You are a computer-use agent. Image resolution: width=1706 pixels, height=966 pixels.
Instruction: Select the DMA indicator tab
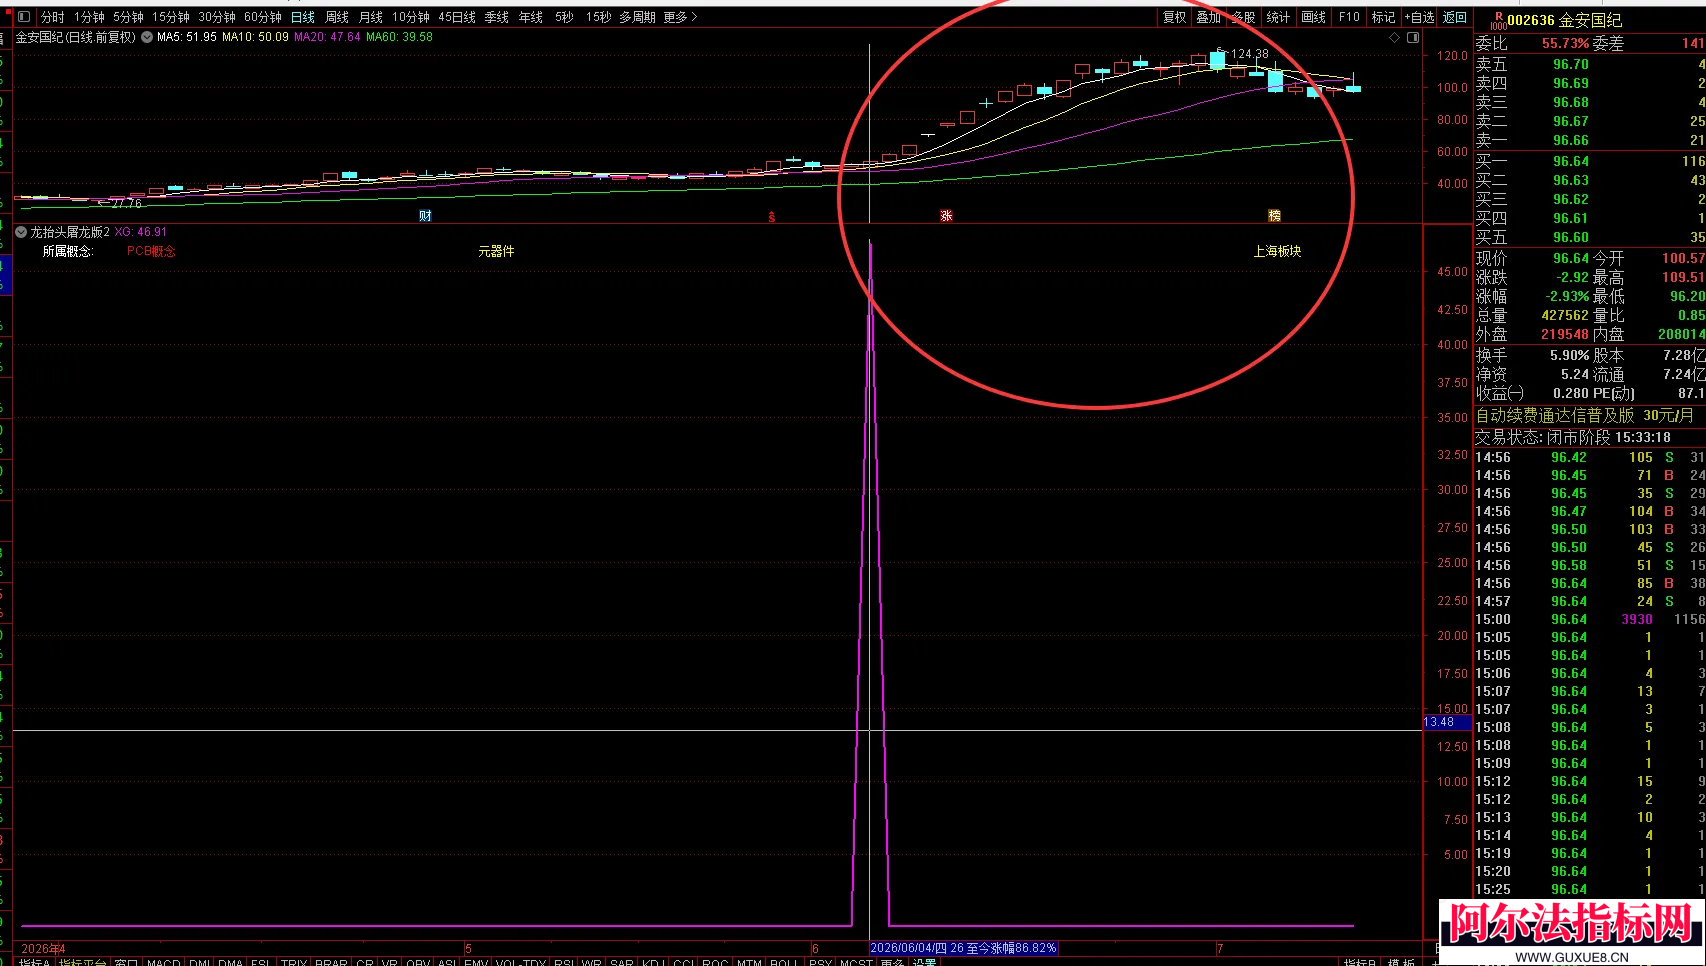coord(231,962)
